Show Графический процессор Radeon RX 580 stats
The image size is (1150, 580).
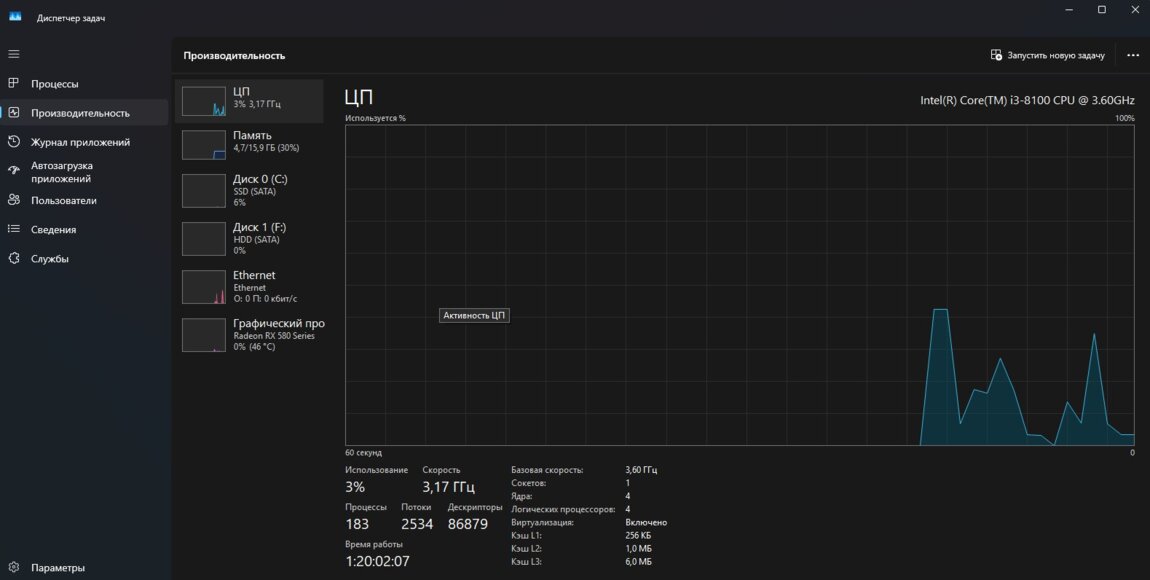click(249, 334)
